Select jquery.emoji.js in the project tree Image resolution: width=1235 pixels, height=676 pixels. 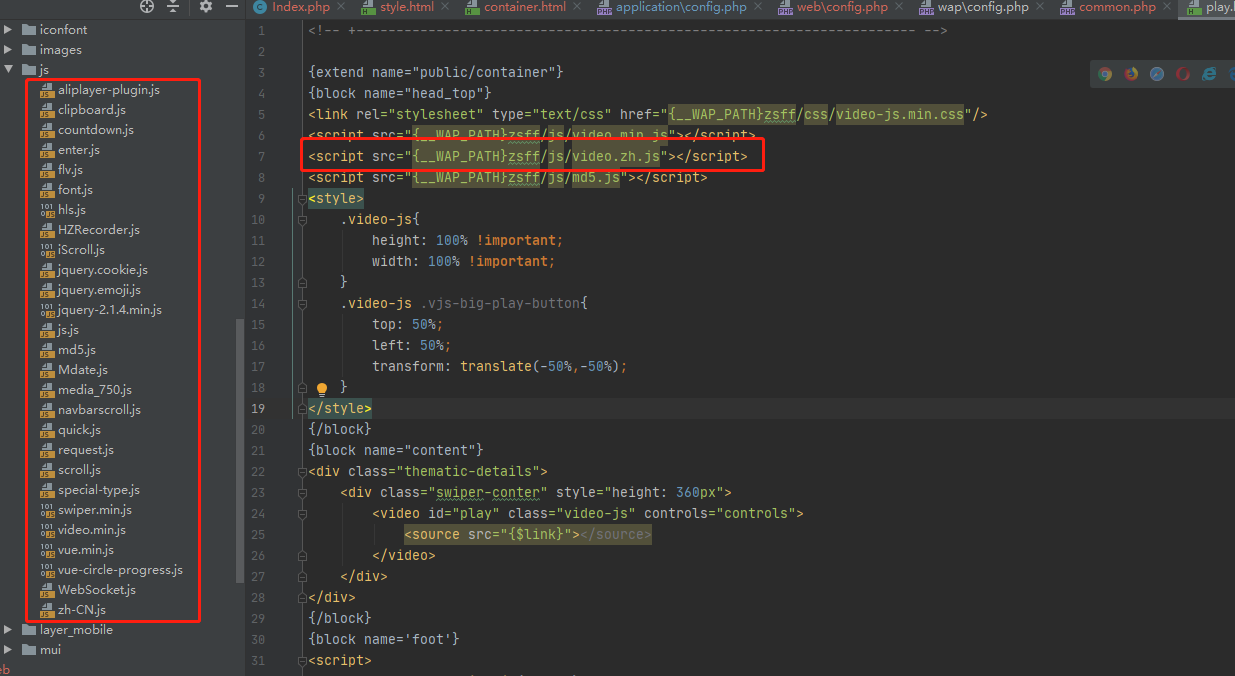tap(99, 290)
